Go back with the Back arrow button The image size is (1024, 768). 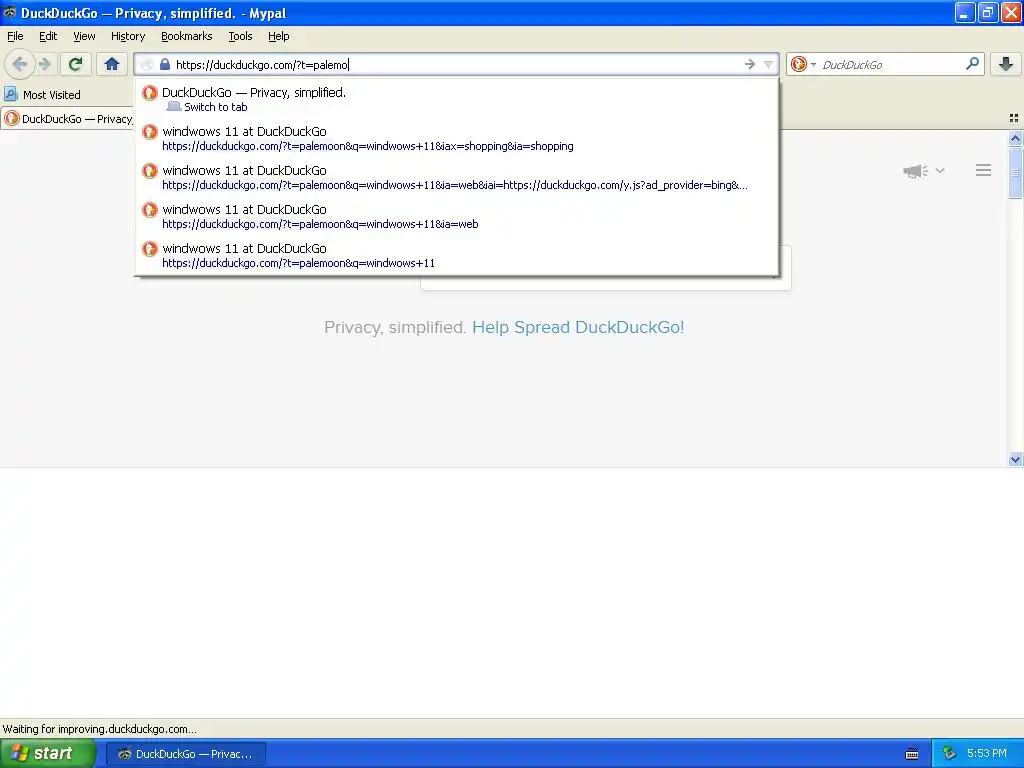point(20,64)
